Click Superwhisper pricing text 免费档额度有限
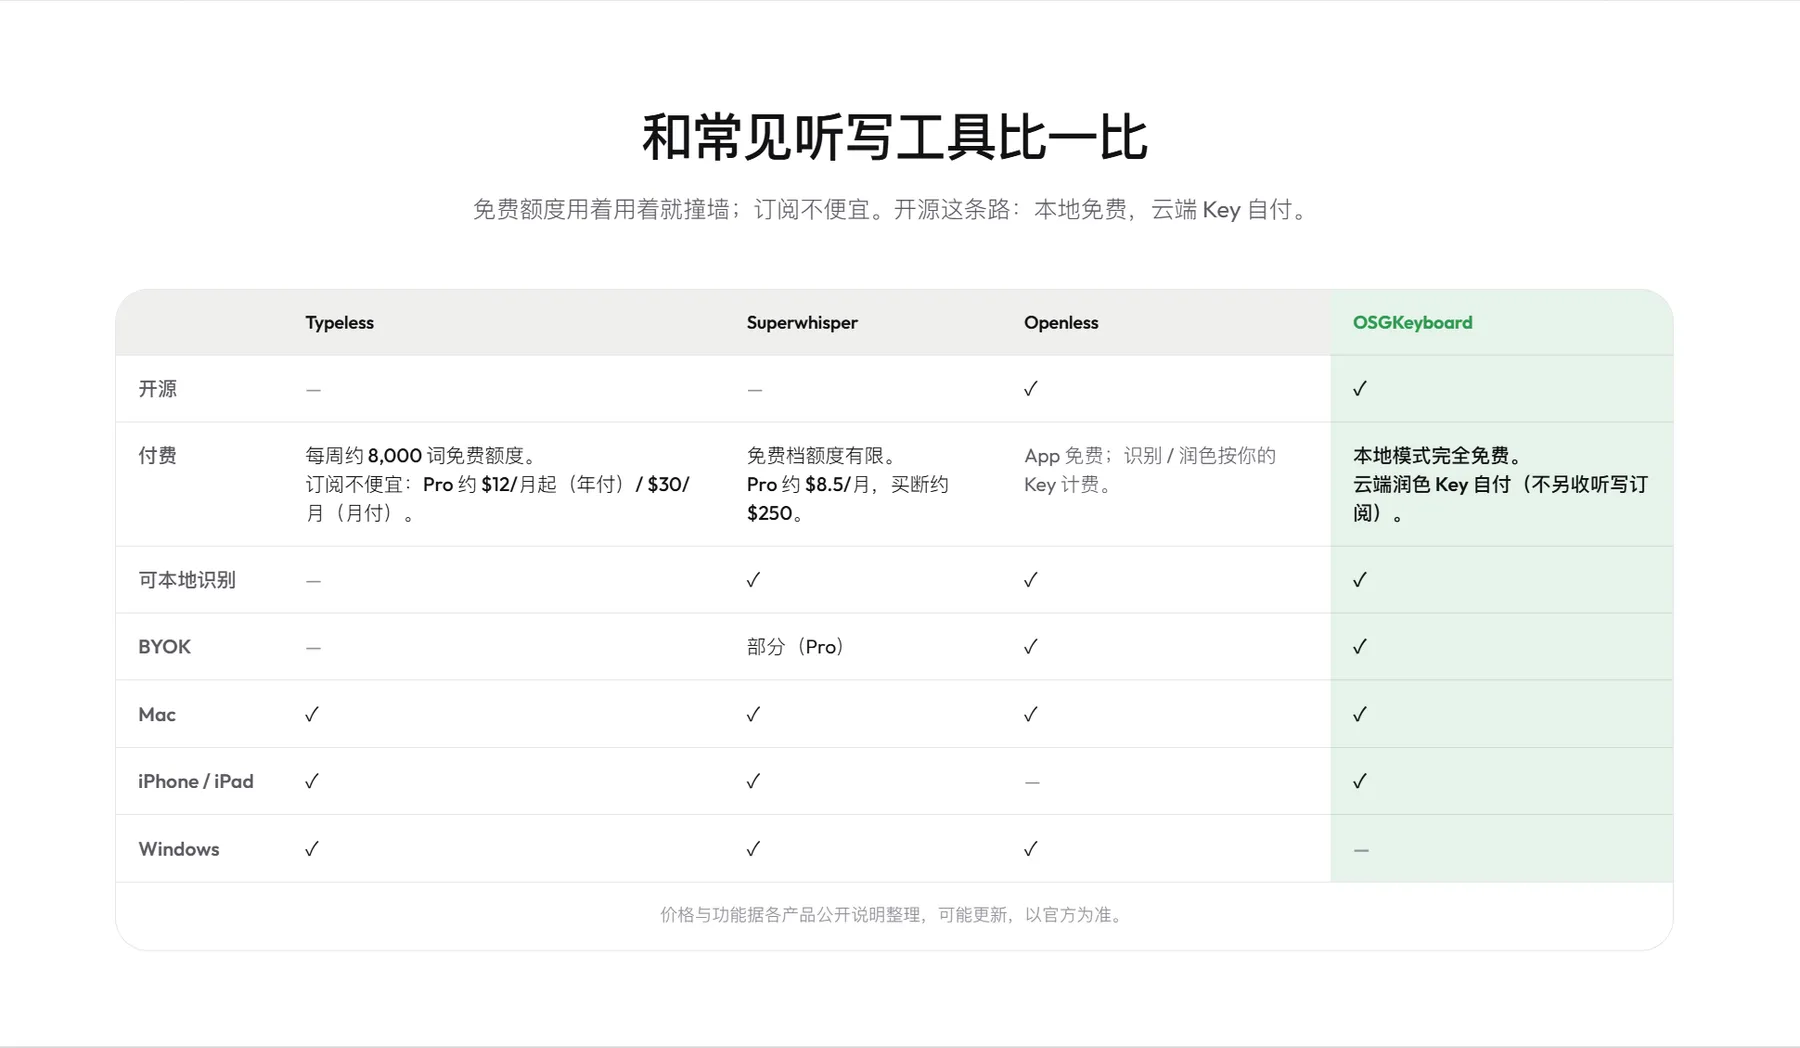Viewport: 1800px width, 1048px height. pyautogui.click(x=821, y=456)
